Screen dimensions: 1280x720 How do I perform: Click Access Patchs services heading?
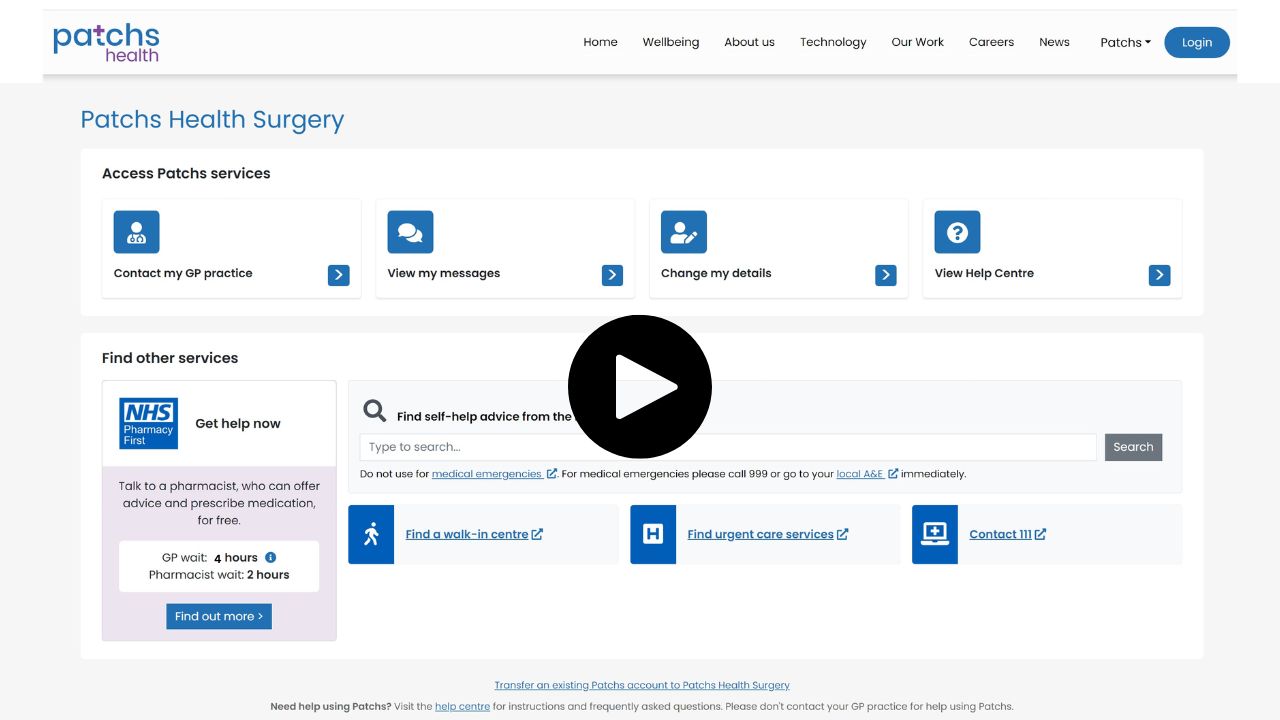(186, 173)
